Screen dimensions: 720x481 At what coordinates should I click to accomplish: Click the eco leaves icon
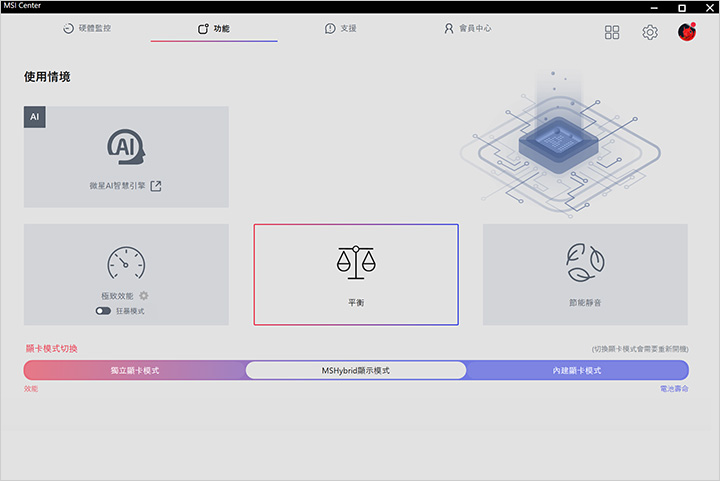585,263
